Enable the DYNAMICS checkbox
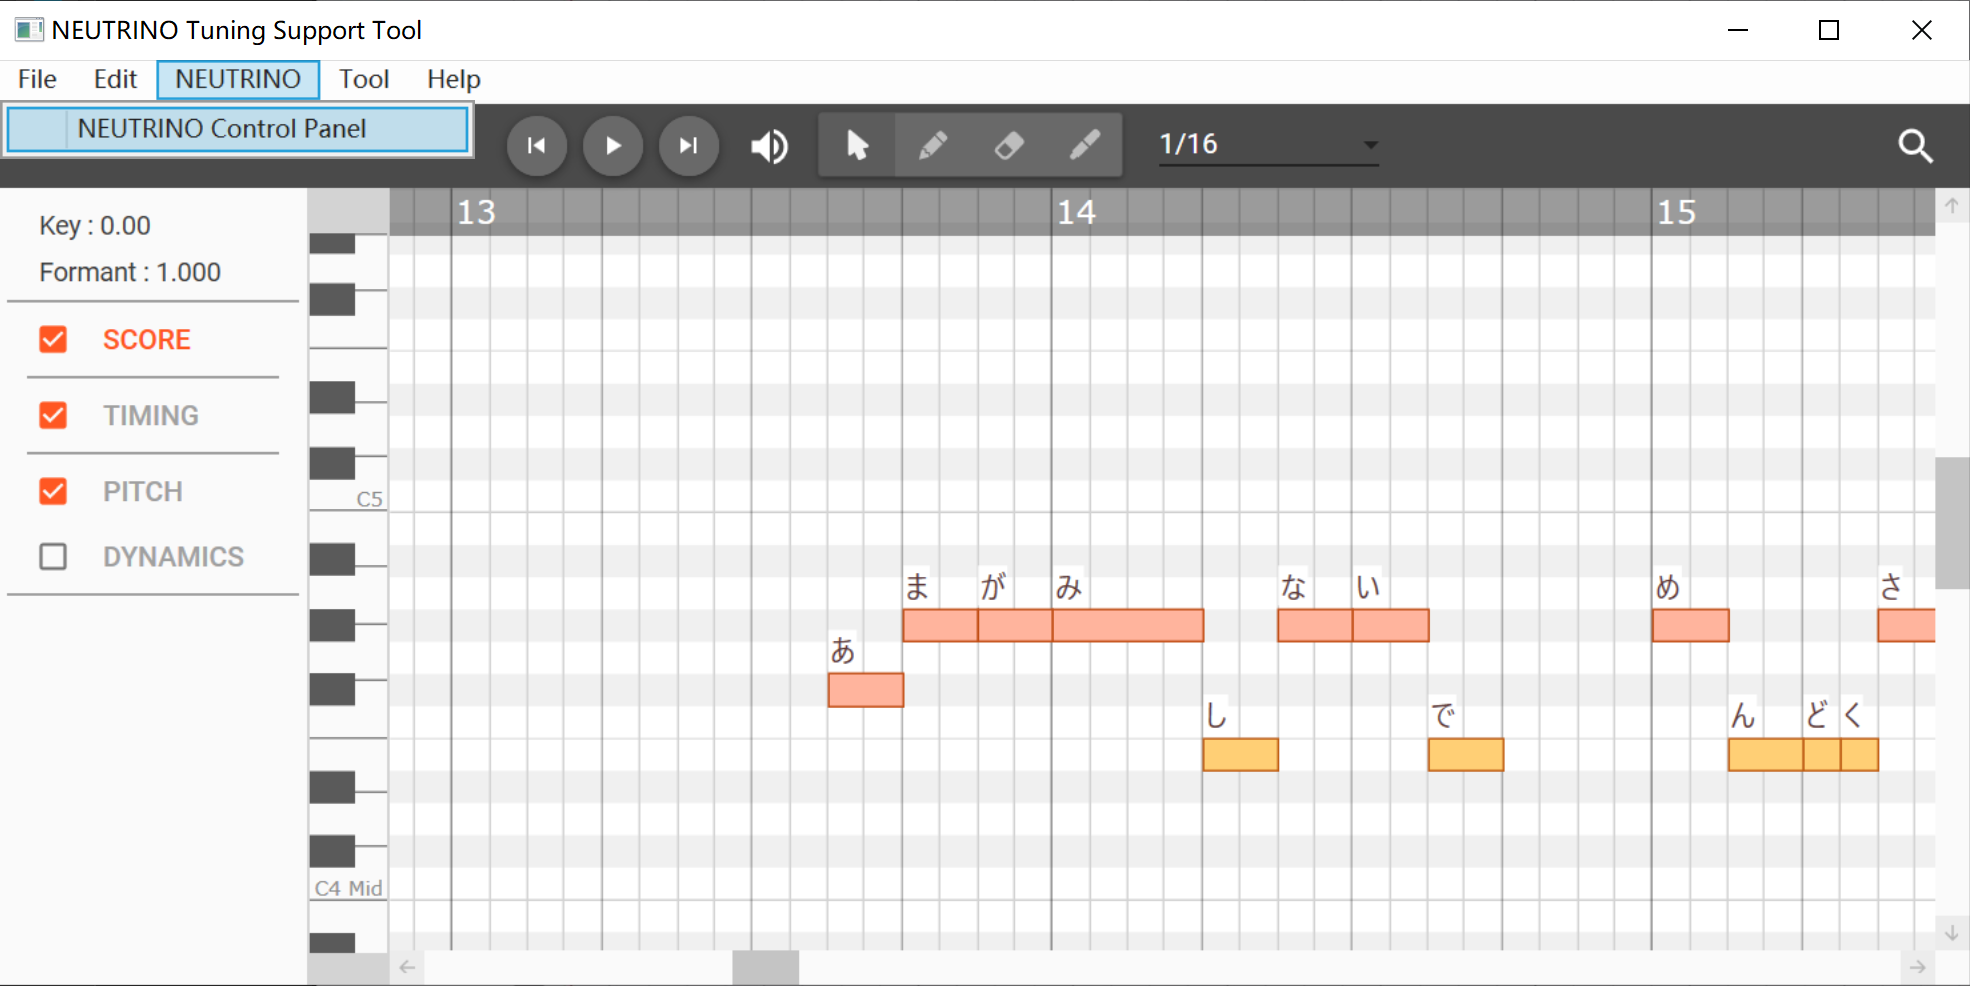The image size is (1970, 986). pyautogui.click(x=53, y=556)
